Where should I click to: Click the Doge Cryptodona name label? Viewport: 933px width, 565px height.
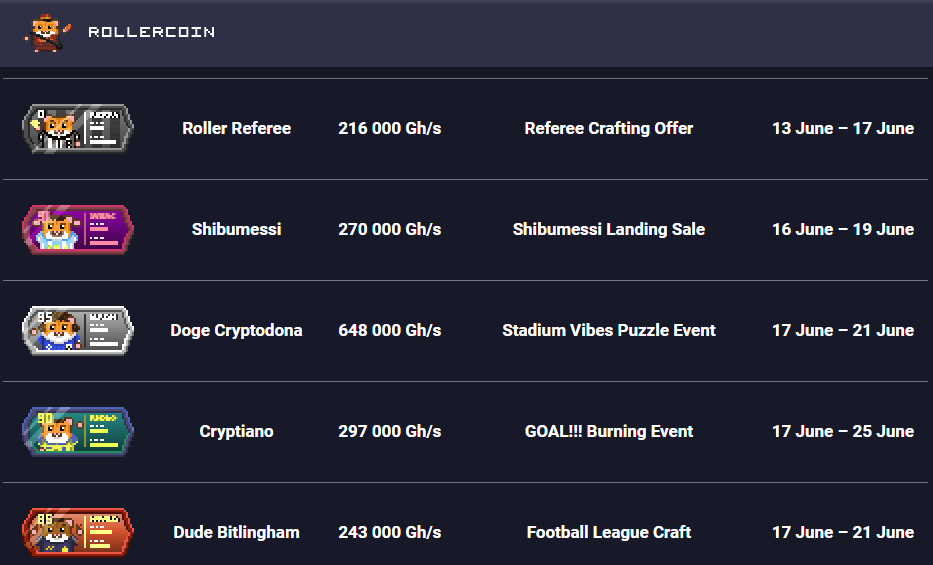coord(237,331)
